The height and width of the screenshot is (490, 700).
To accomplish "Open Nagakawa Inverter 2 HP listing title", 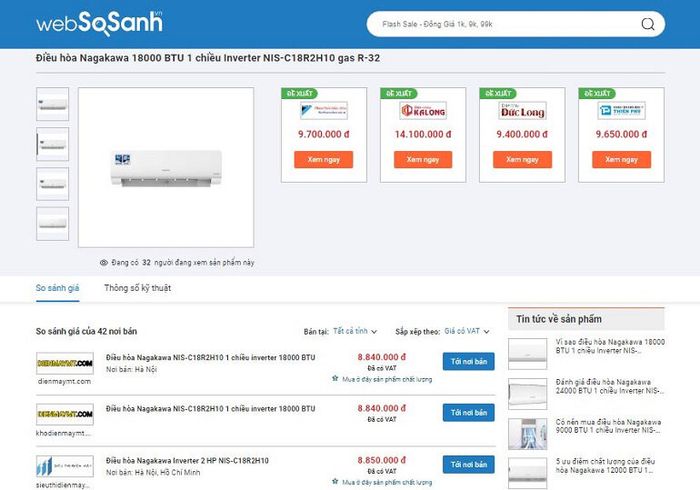I will coord(188,461).
